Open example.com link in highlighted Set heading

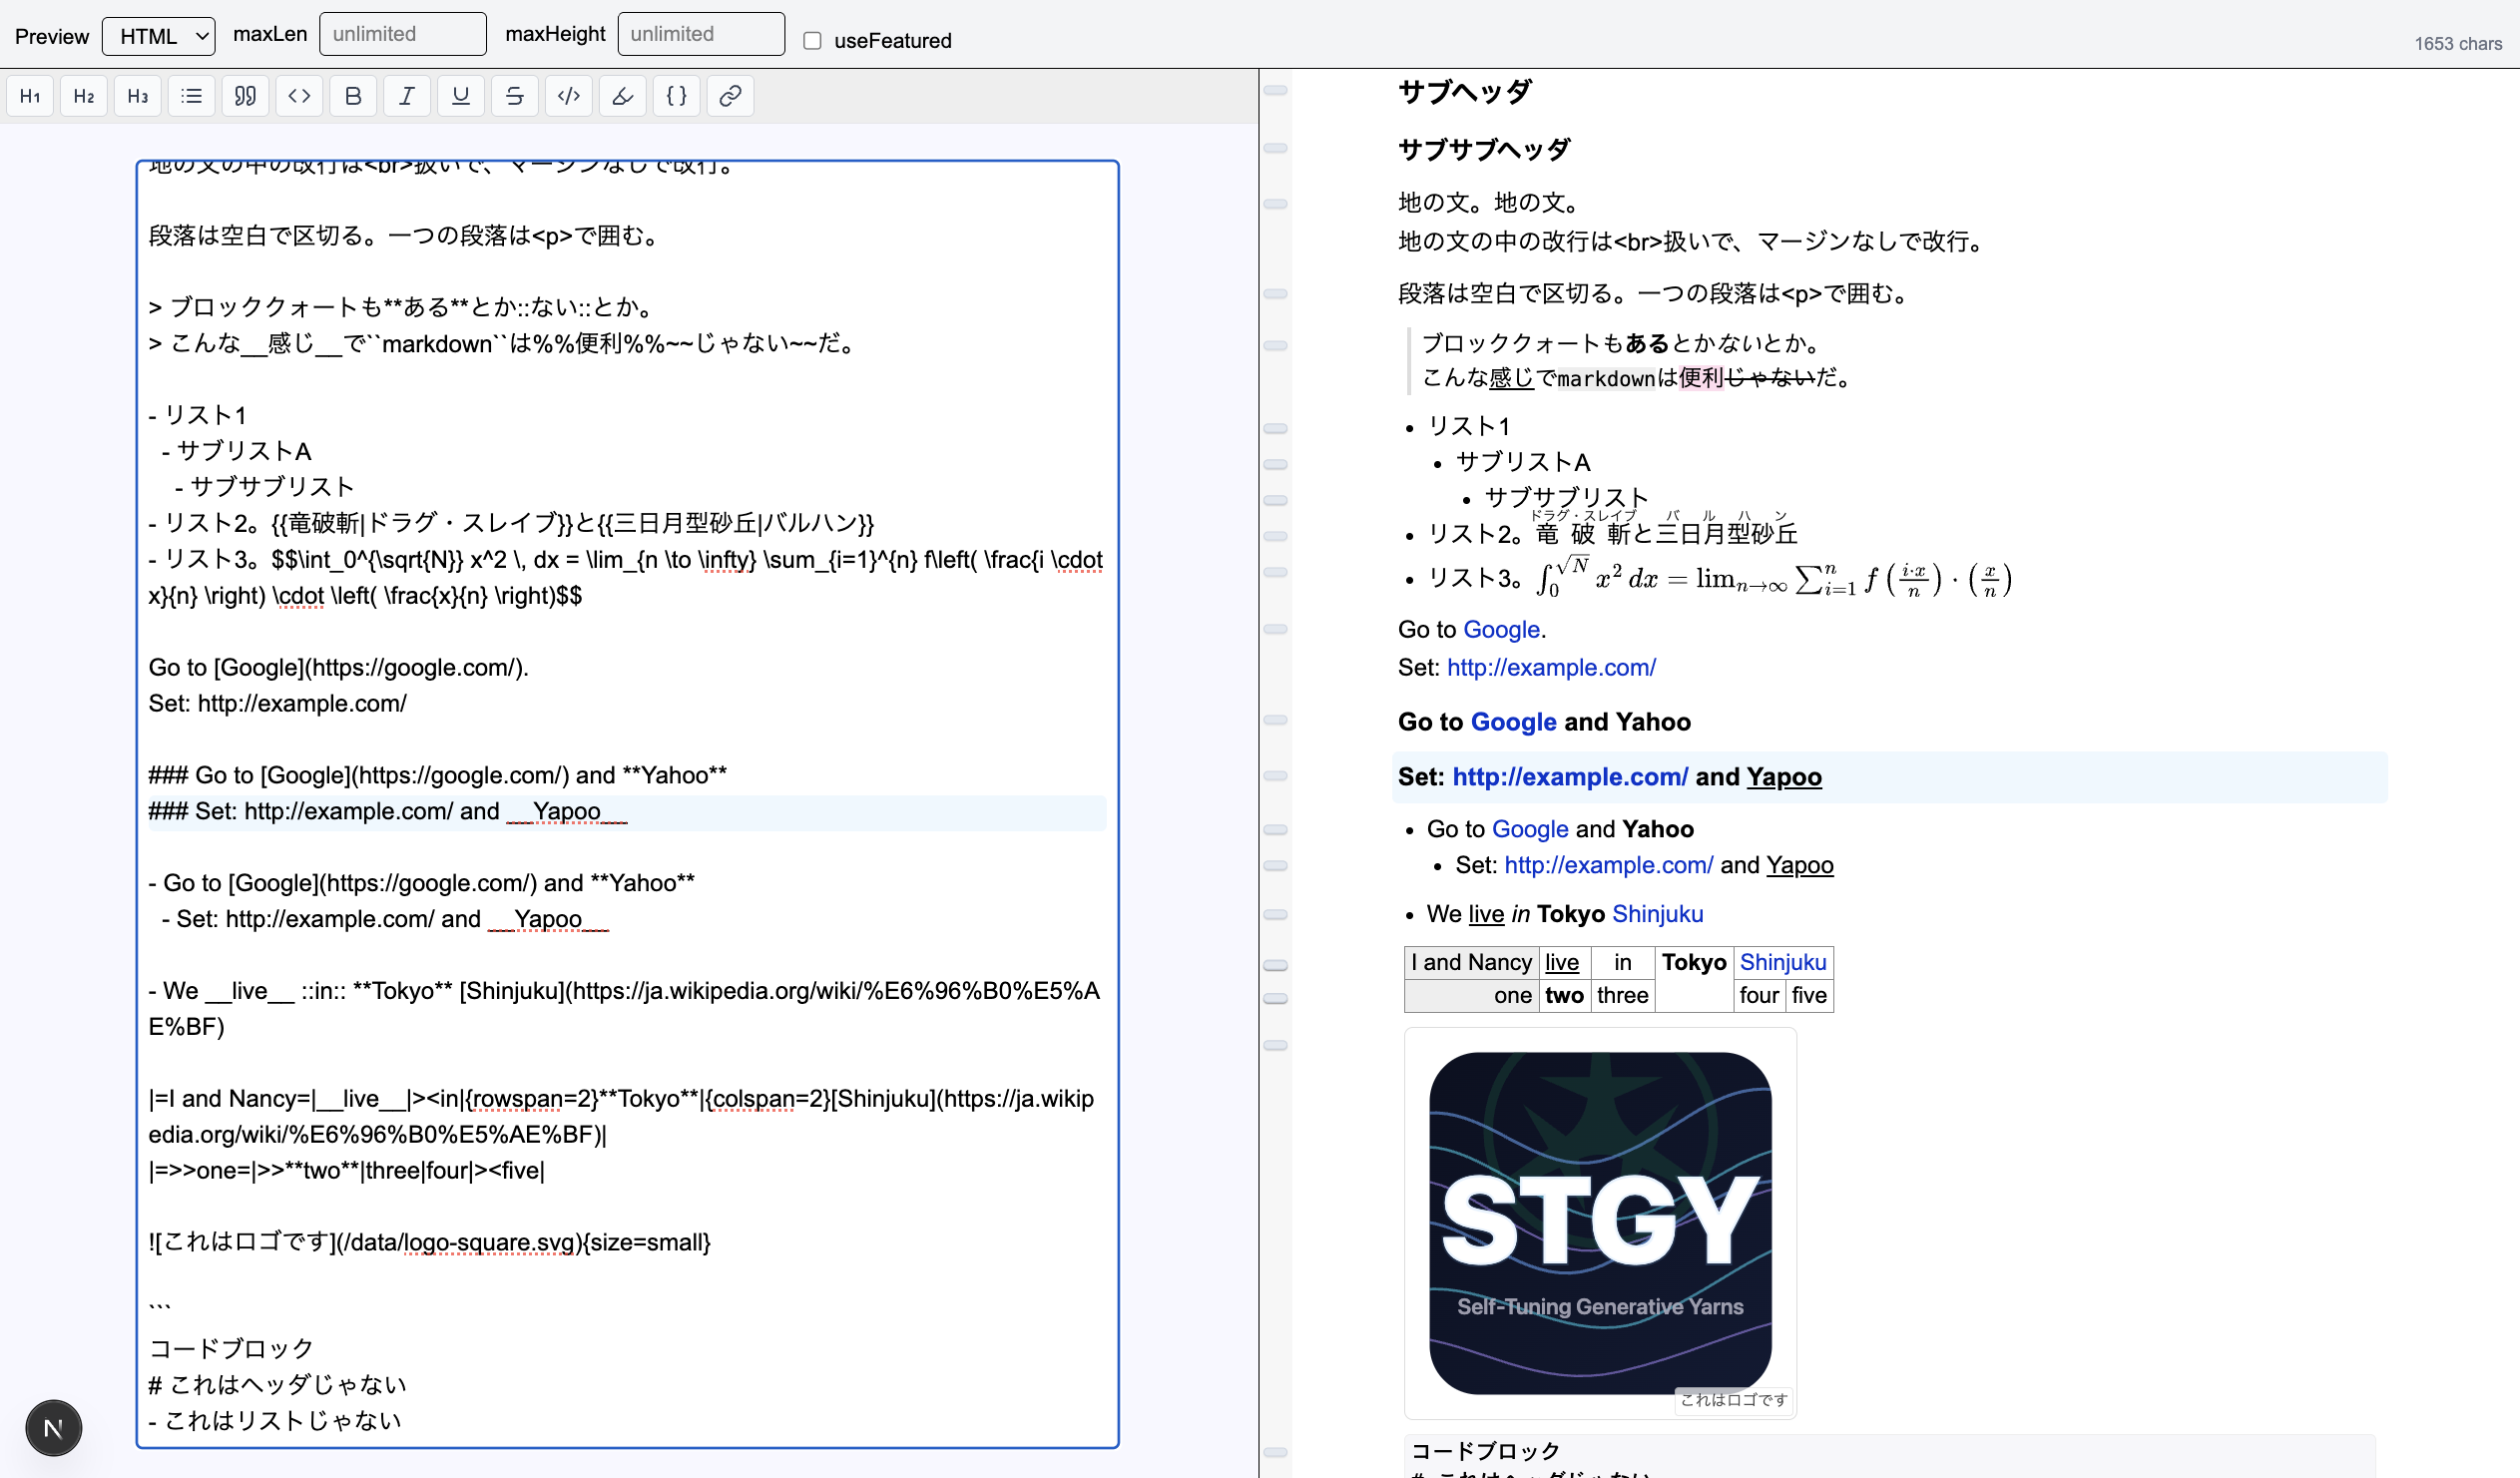1570,777
